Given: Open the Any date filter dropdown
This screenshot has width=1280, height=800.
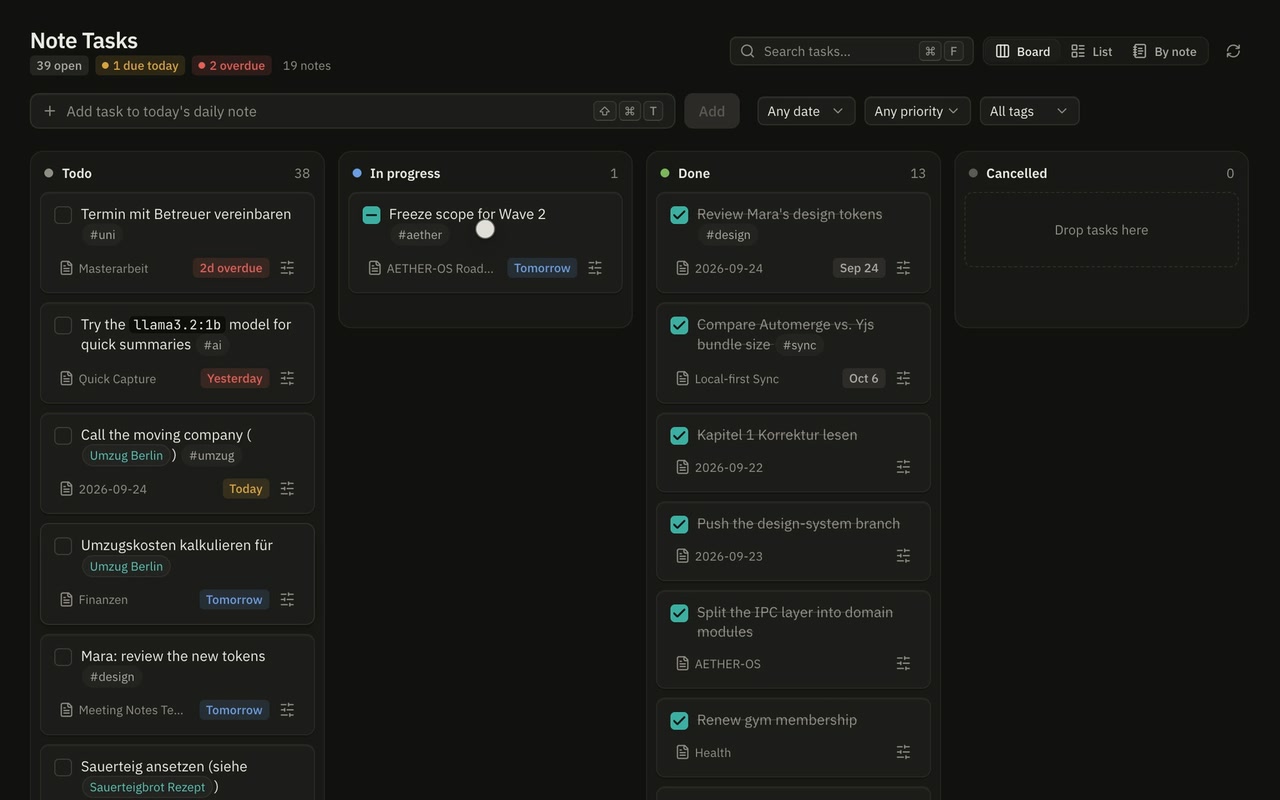Looking at the screenshot, I should (x=806, y=111).
